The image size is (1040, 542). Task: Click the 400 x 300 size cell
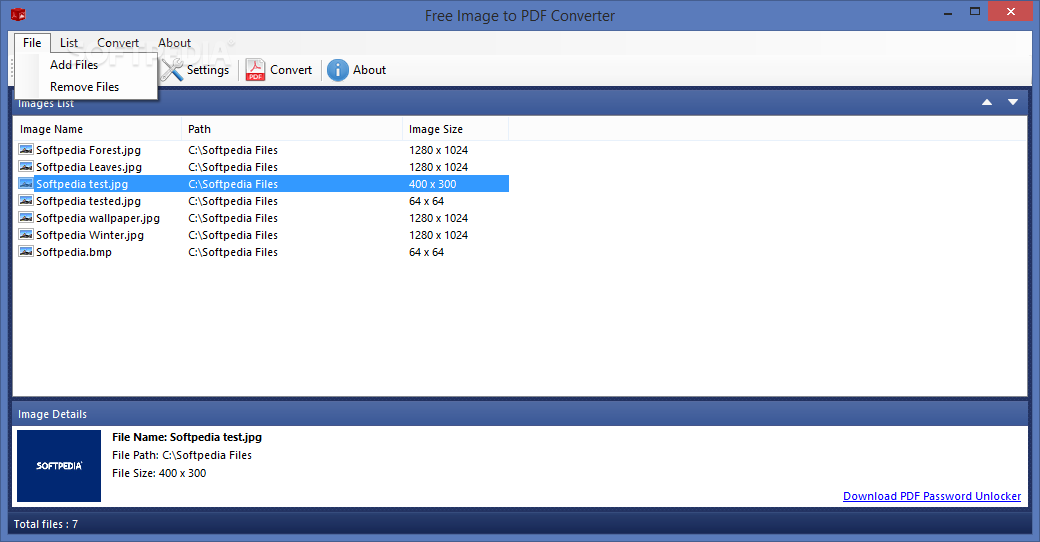coord(432,184)
